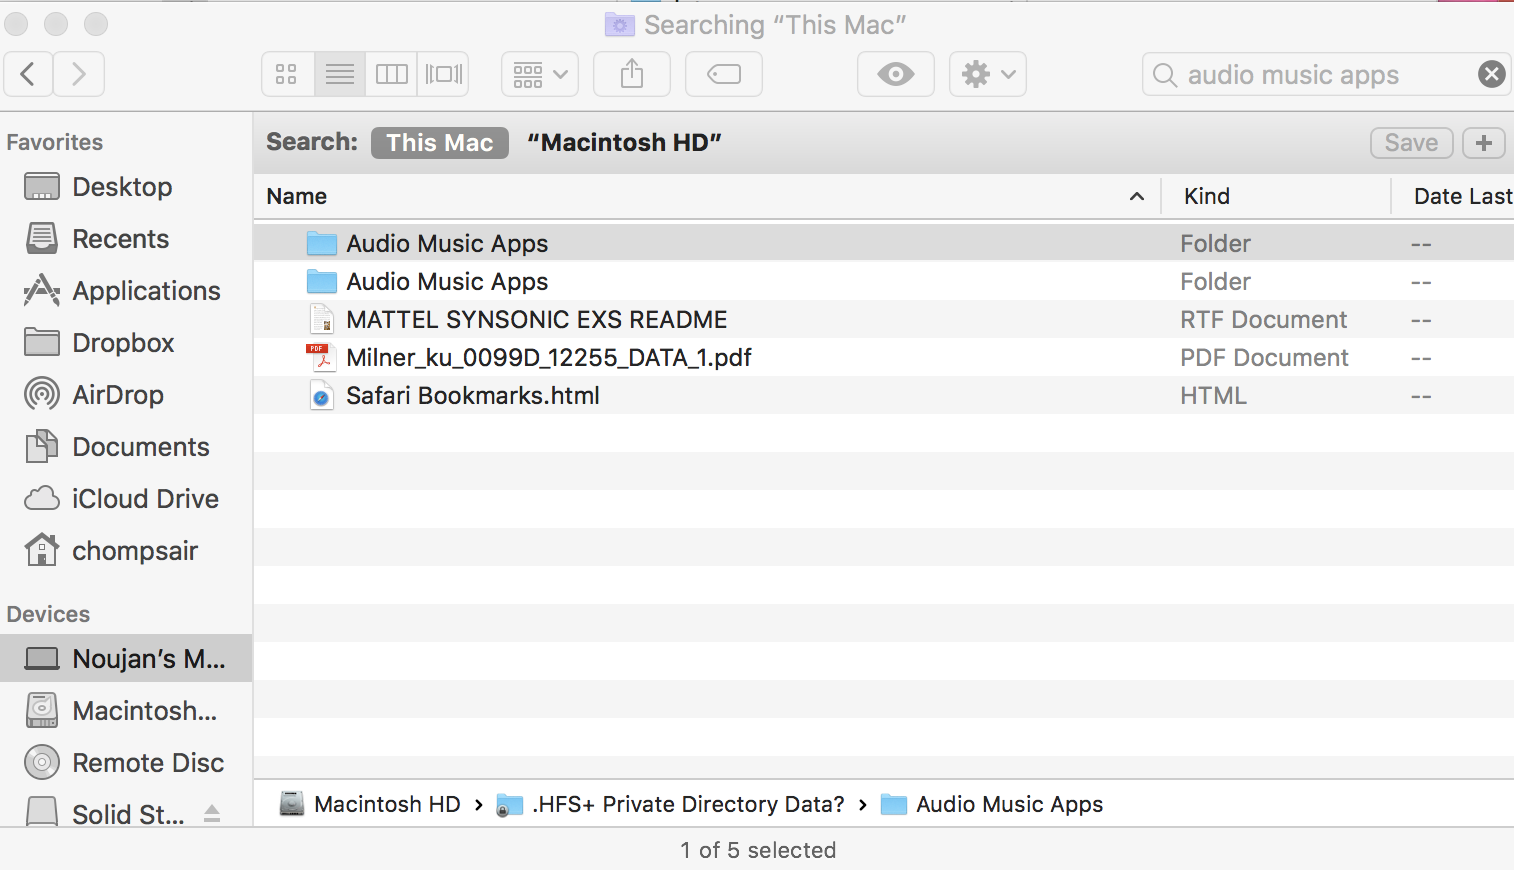Select the Safari Bookmarks.html file icon
The height and width of the screenshot is (870, 1514).
[x=322, y=396]
